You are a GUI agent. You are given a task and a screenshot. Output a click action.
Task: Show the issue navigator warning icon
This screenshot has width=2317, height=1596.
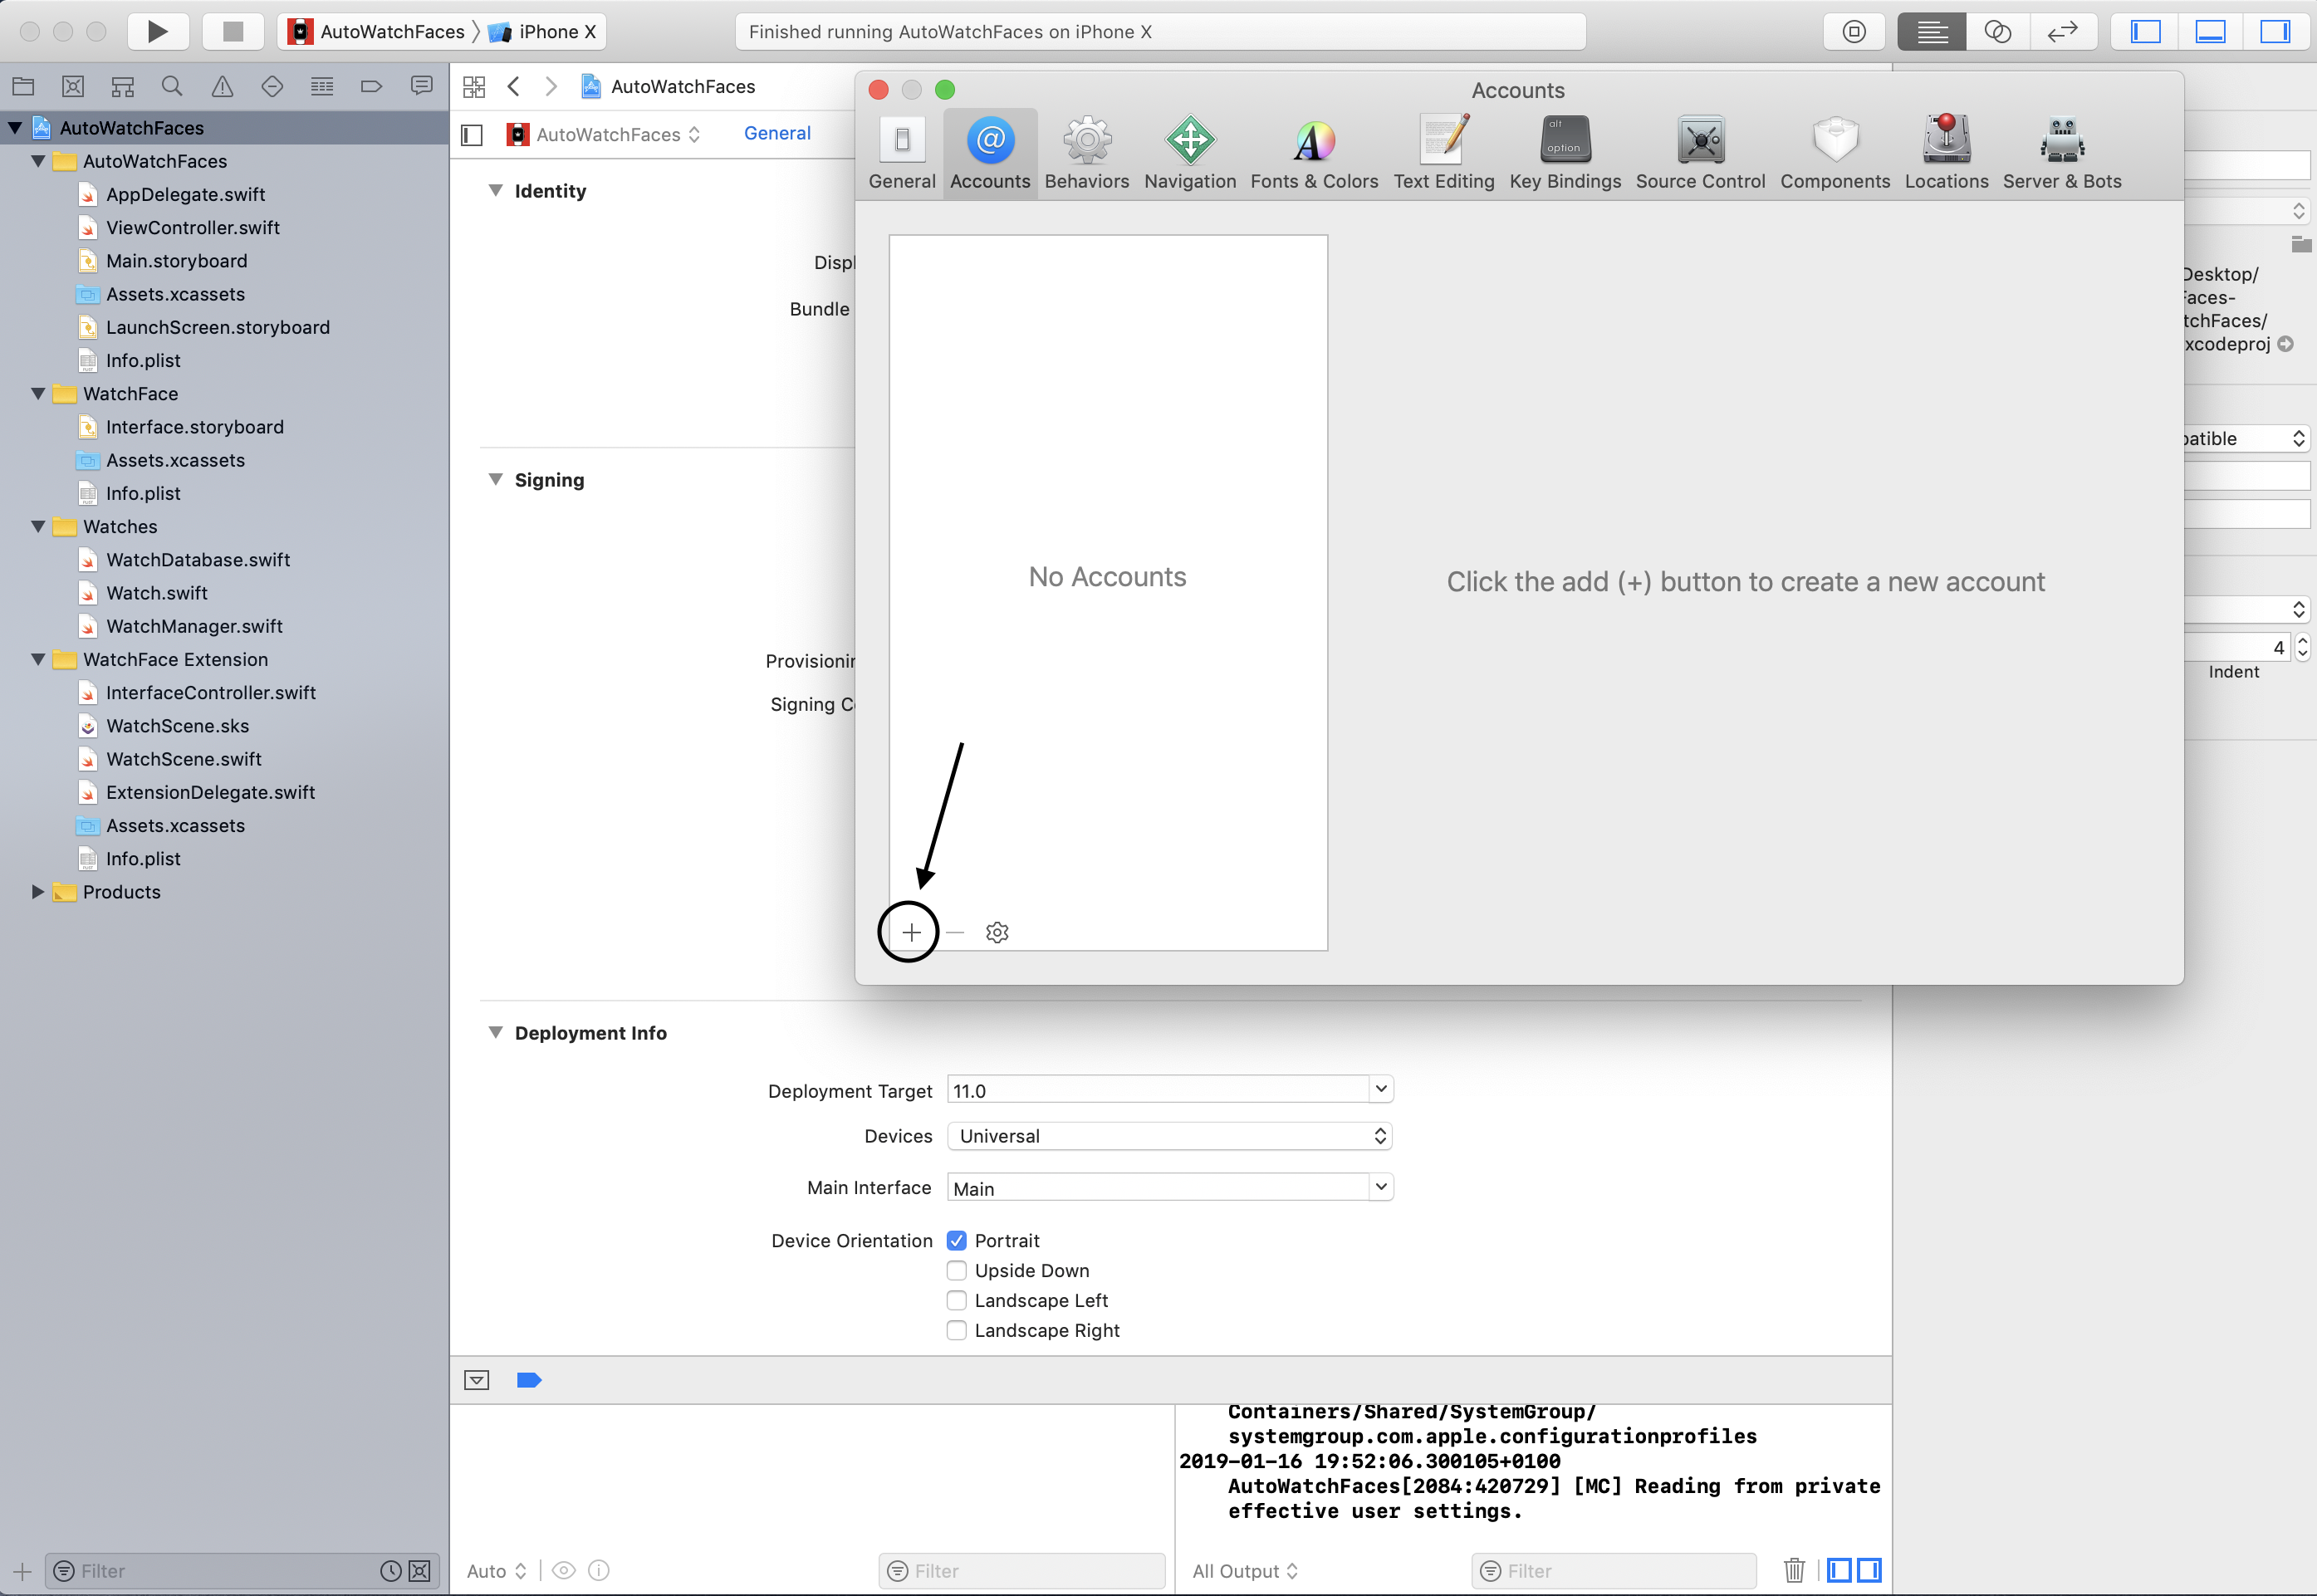[x=222, y=87]
